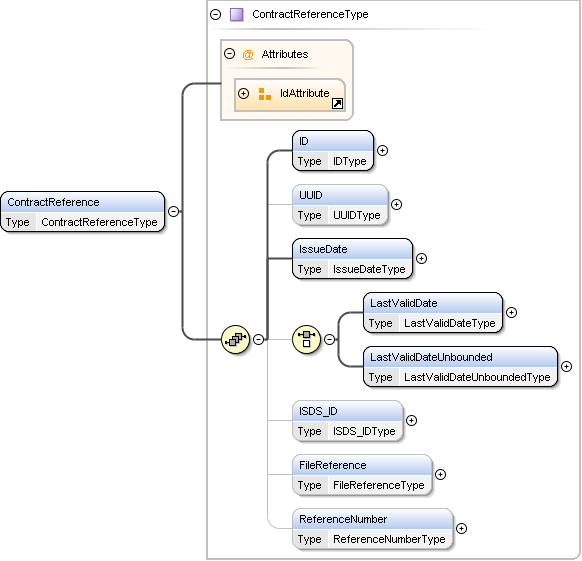Select the ReferenceNumber element name
This screenshot has height=561, width=582.
click(343, 519)
